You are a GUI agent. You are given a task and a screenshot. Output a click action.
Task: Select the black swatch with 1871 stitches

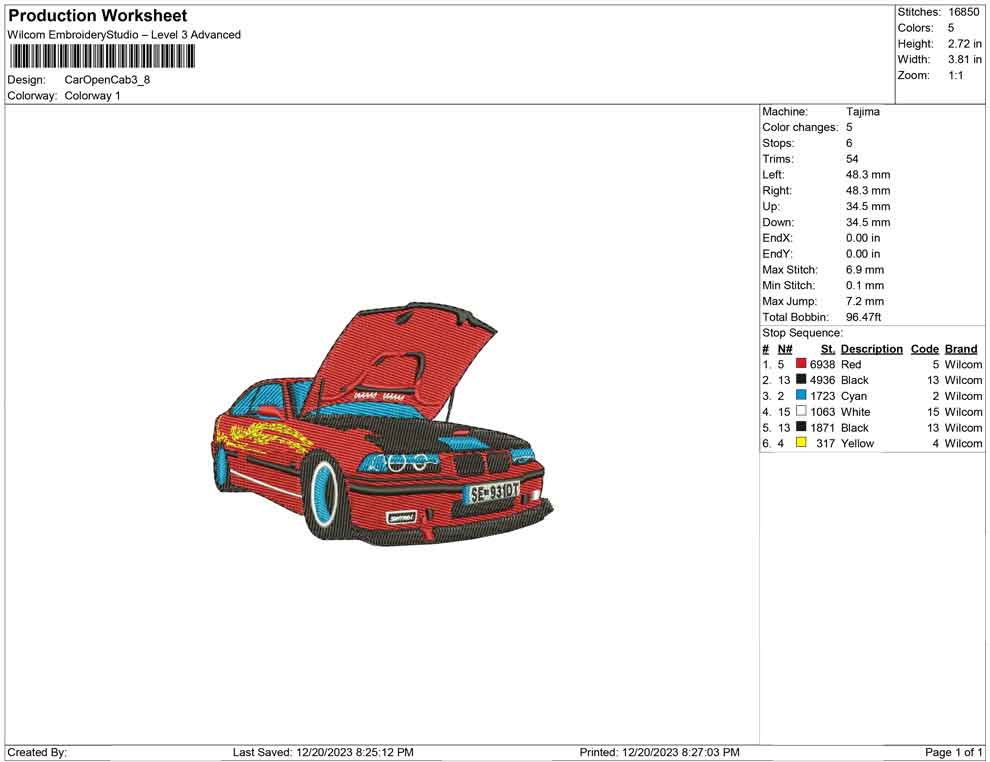click(x=801, y=428)
